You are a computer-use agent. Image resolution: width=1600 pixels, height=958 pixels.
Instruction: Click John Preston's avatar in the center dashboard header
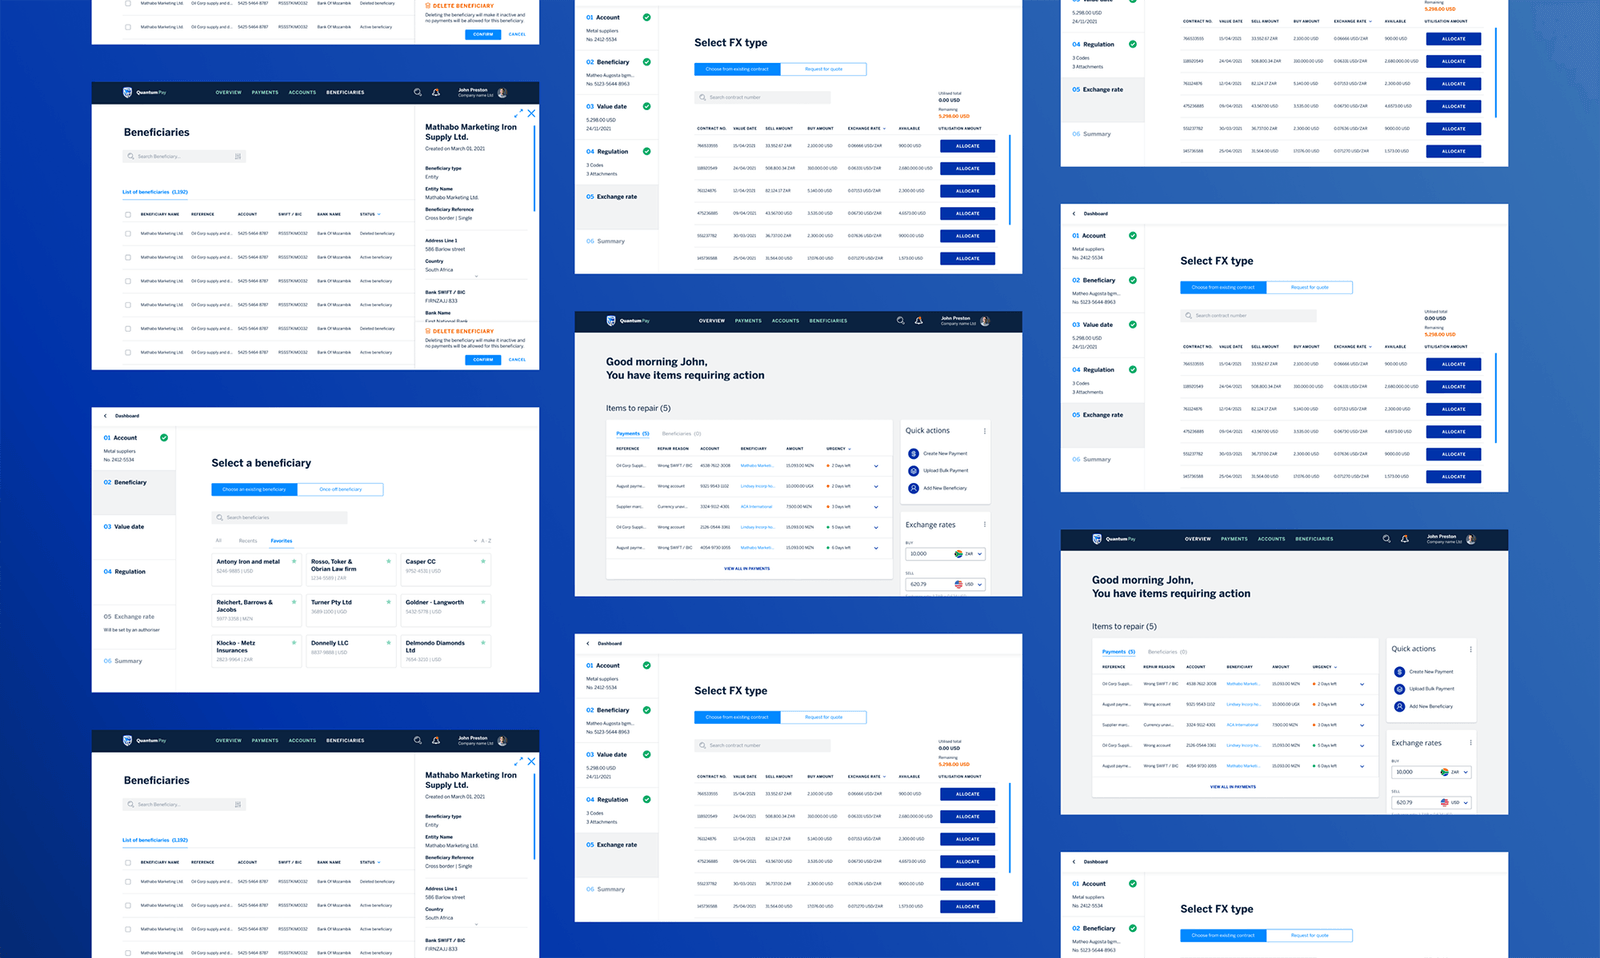click(985, 321)
